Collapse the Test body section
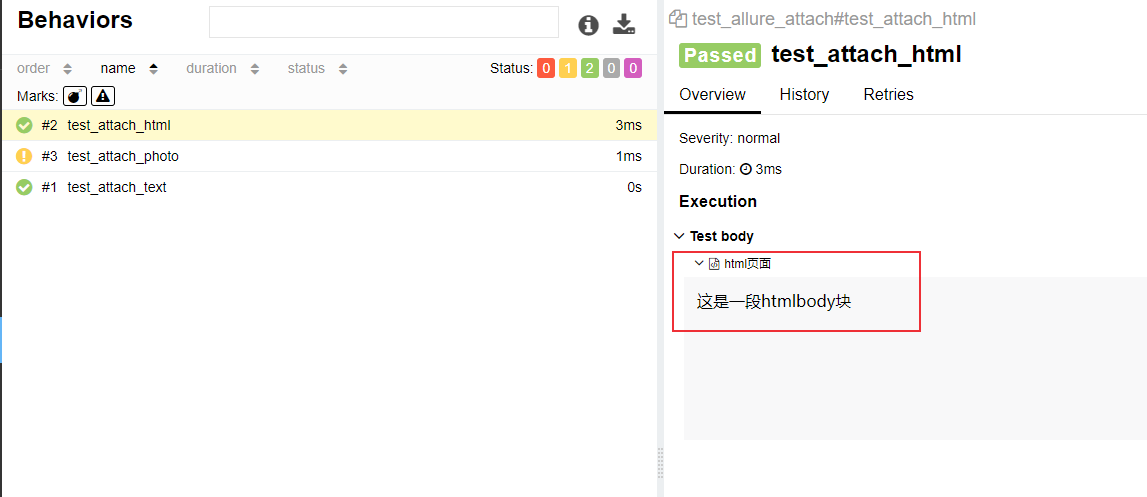Screen dimensions: 1147x497 pos(680,236)
